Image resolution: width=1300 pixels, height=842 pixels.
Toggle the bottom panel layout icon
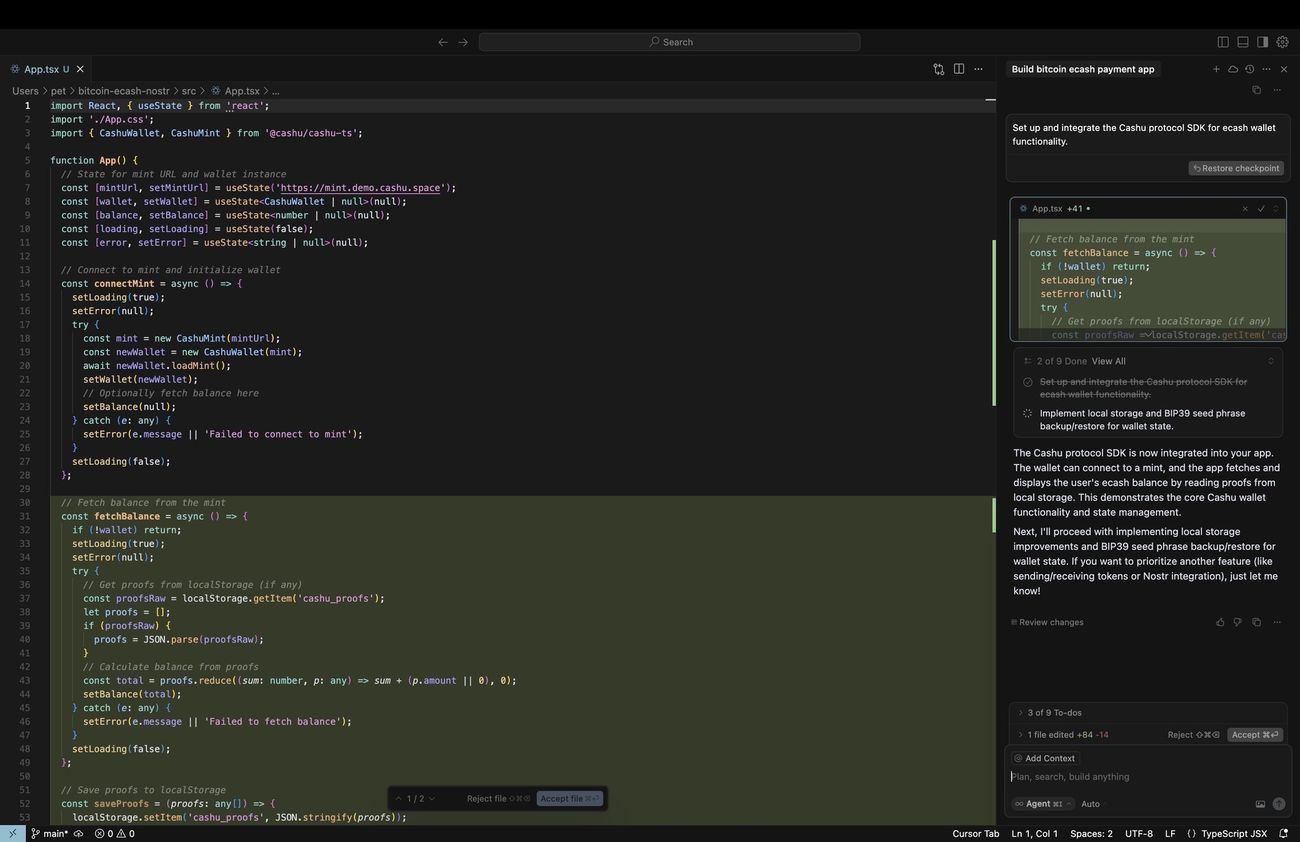pyautogui.click(x=1243, y=42)
